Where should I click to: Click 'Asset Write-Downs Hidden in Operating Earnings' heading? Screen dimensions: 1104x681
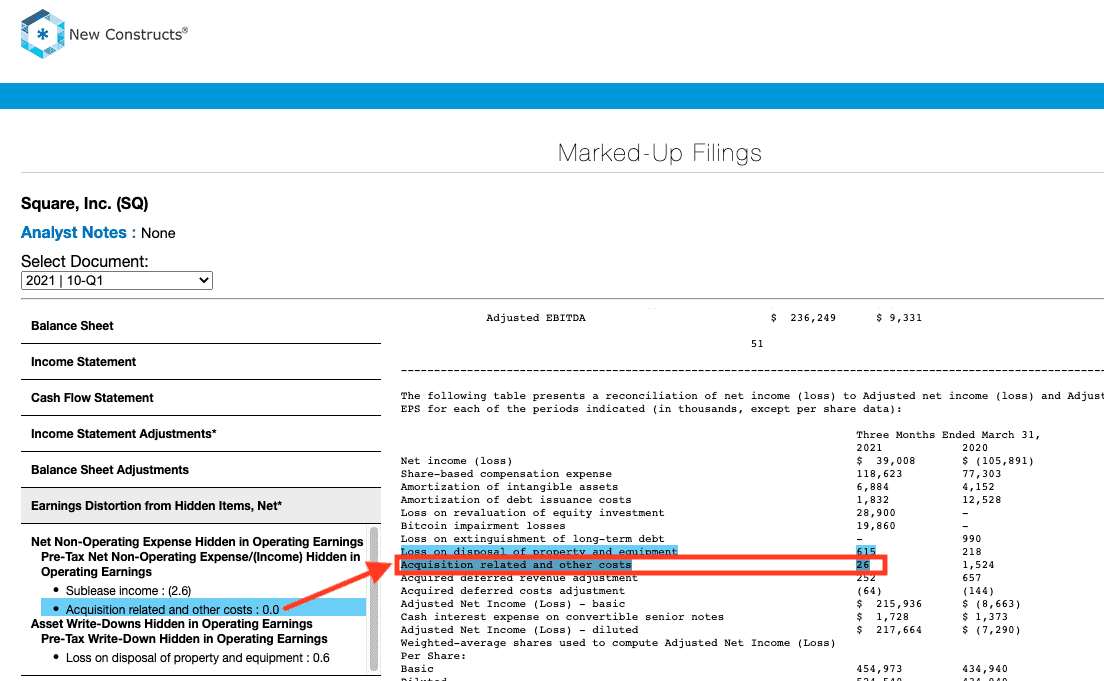tap(172, 624)
